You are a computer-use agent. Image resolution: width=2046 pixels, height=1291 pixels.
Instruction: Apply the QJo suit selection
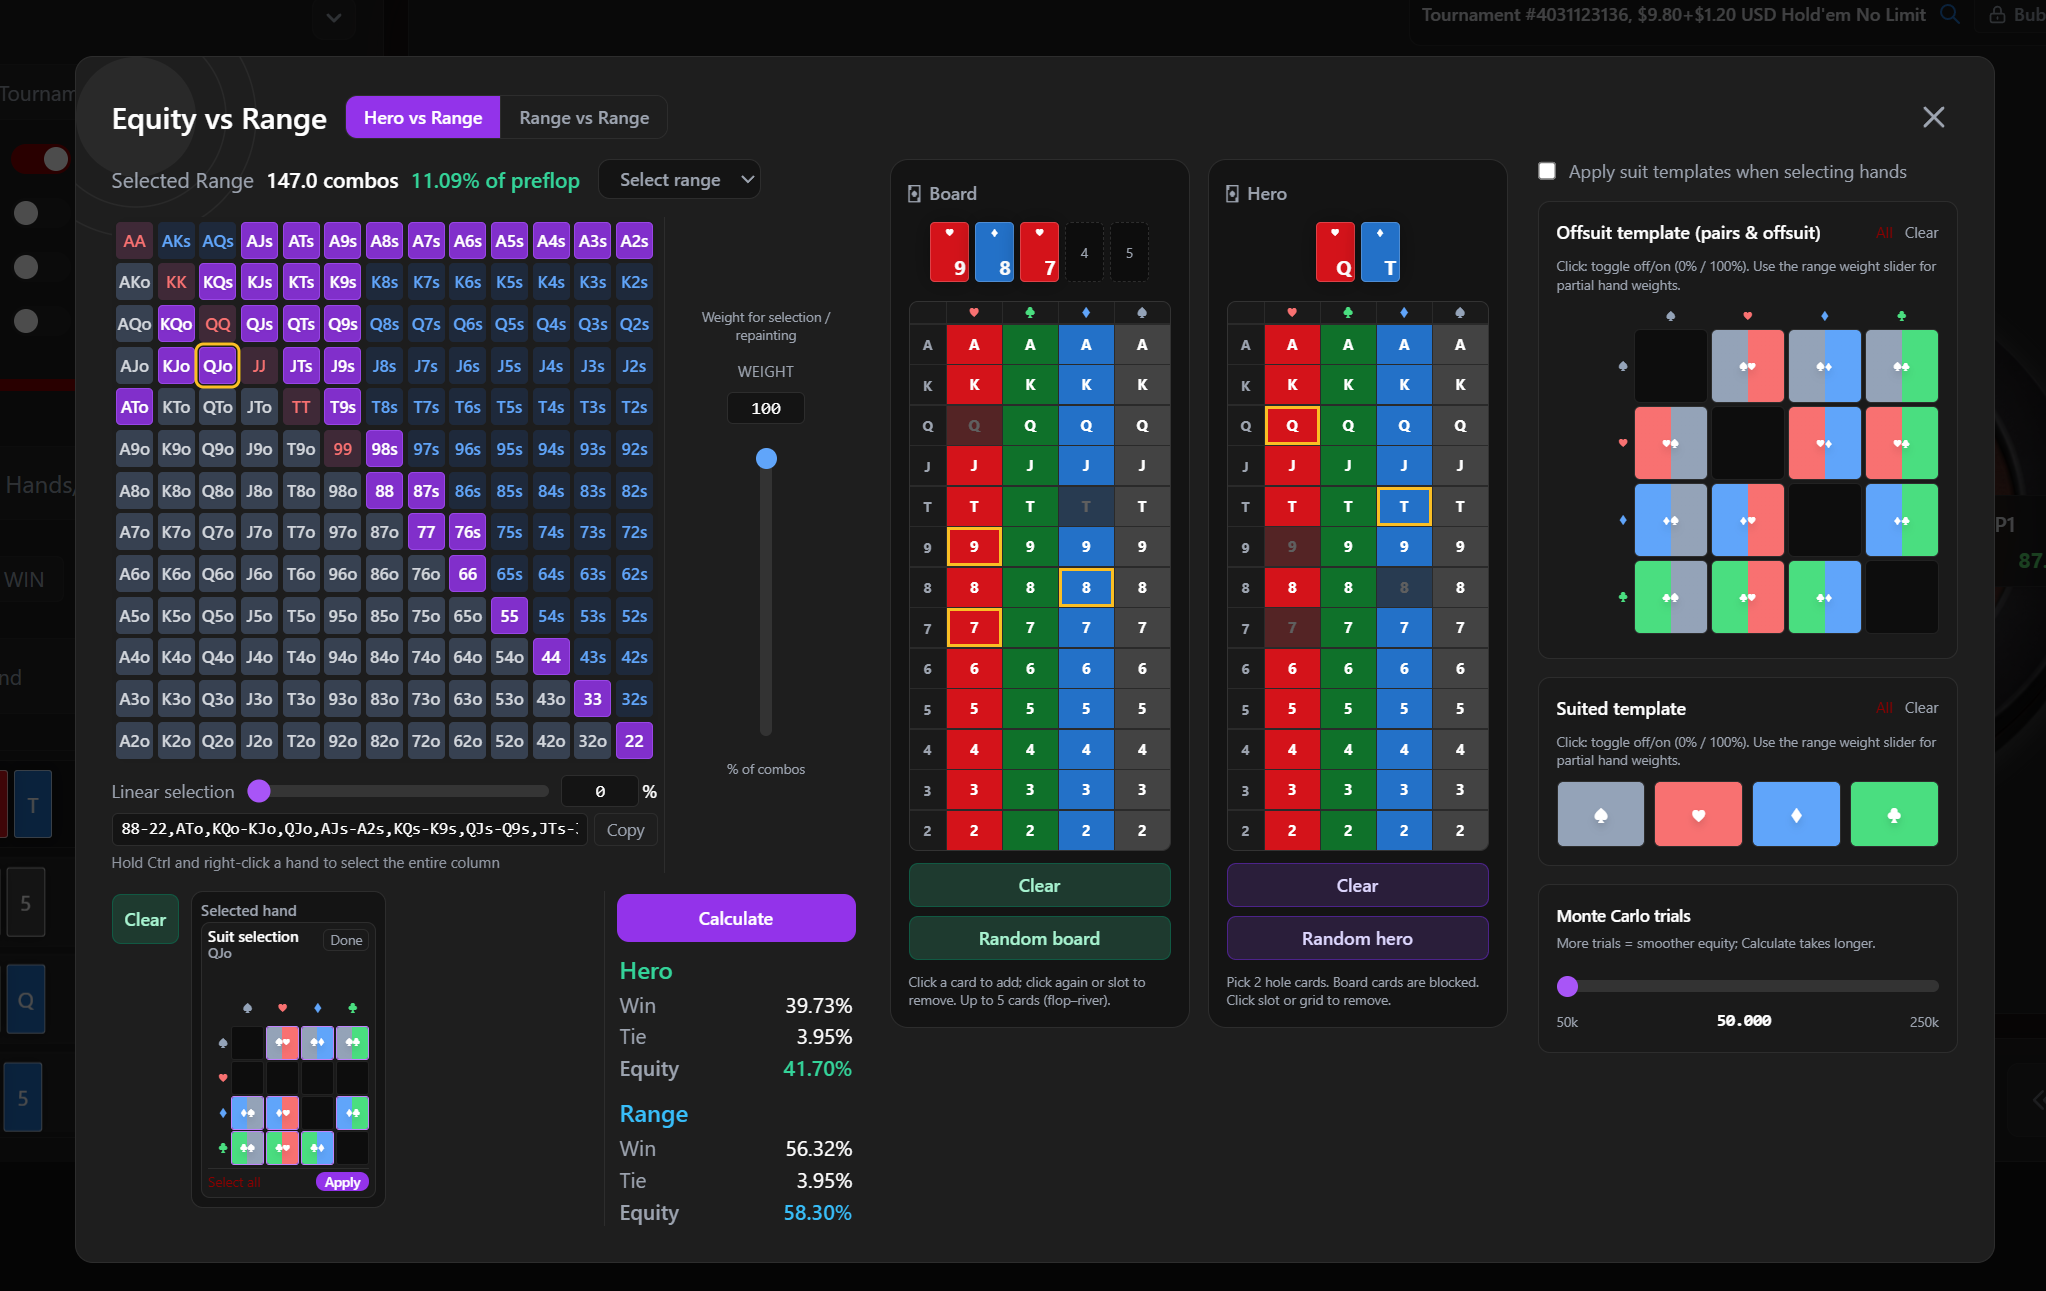(x=342, y=1182)
